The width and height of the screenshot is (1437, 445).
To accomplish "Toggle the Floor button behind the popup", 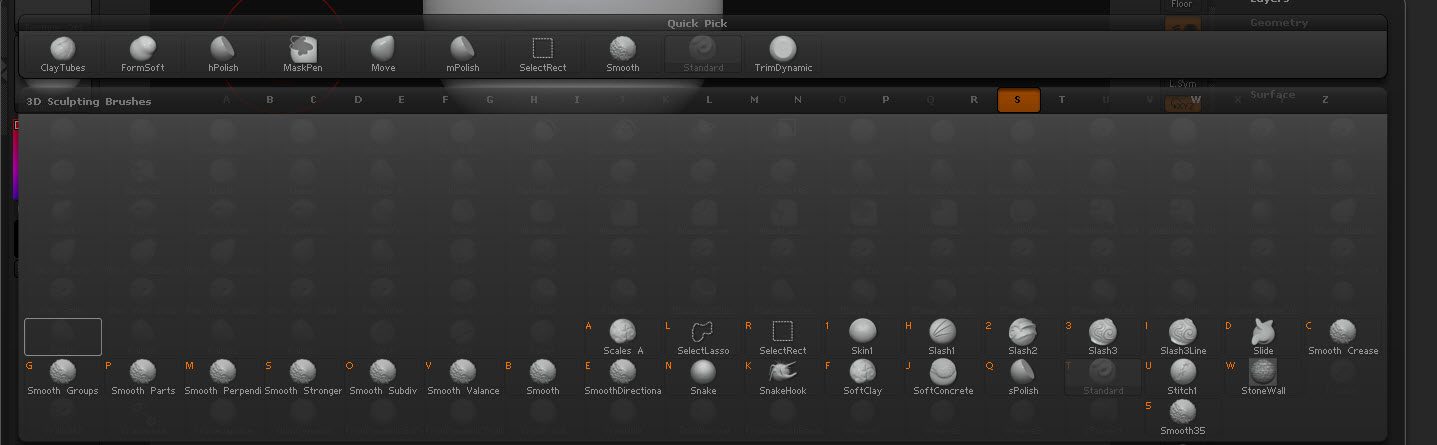I will pyautogui.click(x=1183, y=5).
